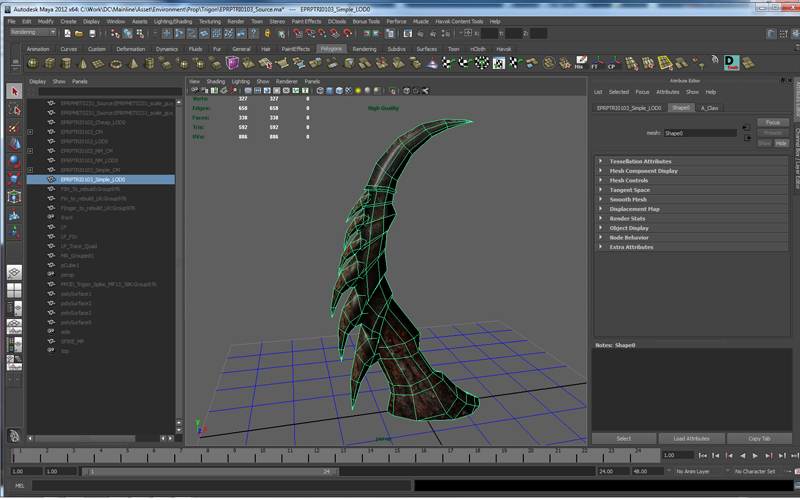Expand Tessellation Attributes section
800x500 pixels.
pos(600,161)
